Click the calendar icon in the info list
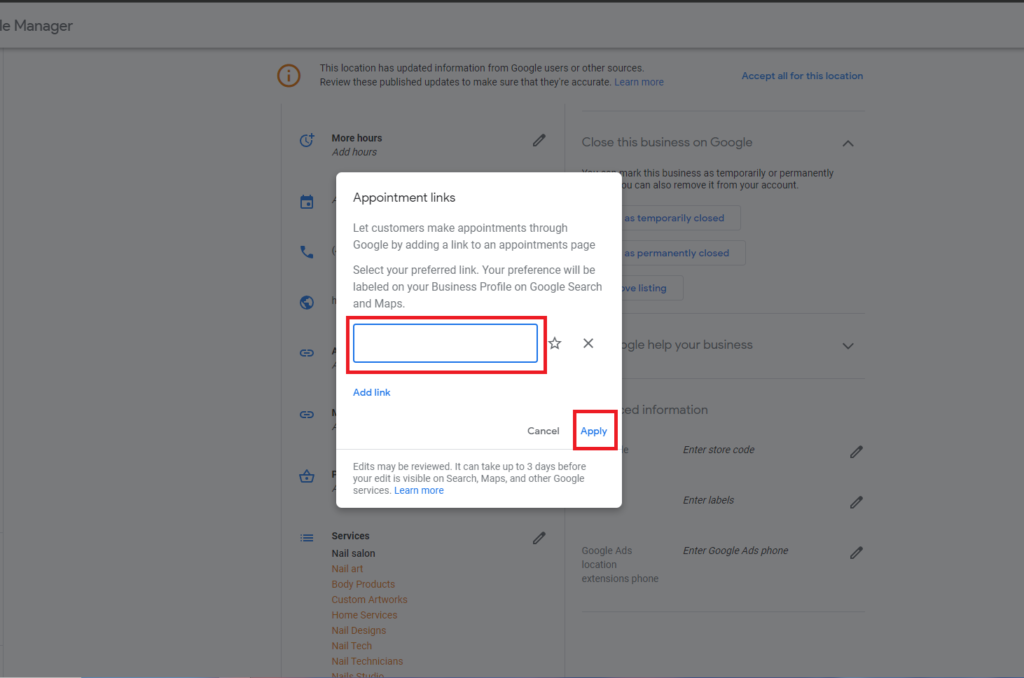Screen dimensions: 1024x678 coord(306,202)
